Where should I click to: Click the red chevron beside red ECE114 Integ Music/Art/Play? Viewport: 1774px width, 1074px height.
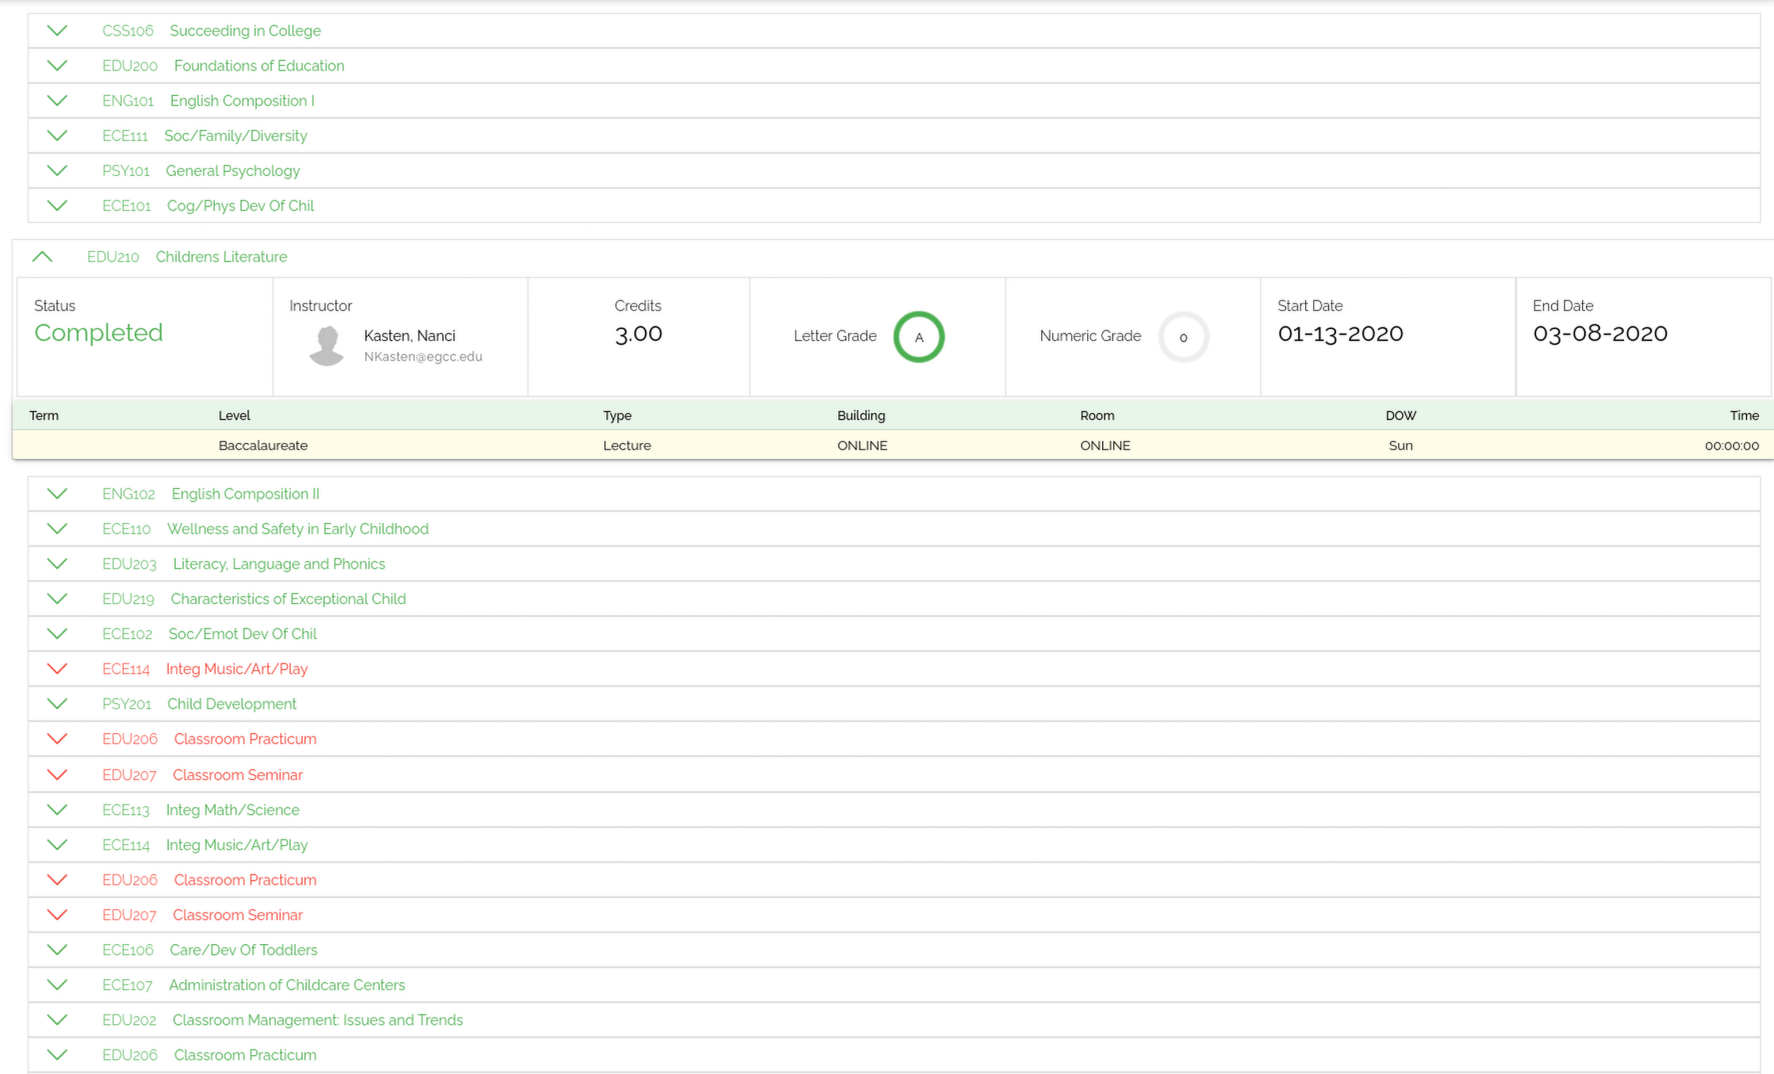pos(57,669)
